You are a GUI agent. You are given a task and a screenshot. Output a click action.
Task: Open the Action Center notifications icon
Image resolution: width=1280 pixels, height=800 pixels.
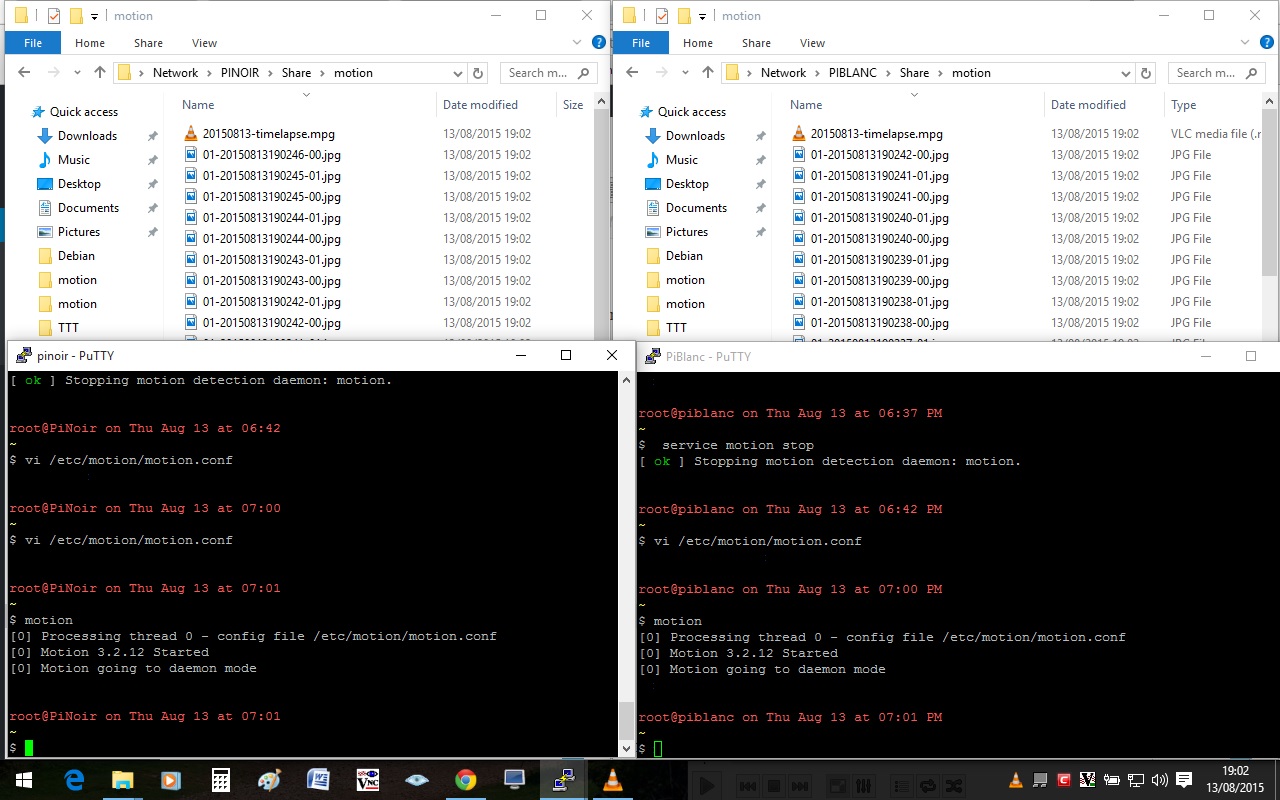click(1184, 780)
